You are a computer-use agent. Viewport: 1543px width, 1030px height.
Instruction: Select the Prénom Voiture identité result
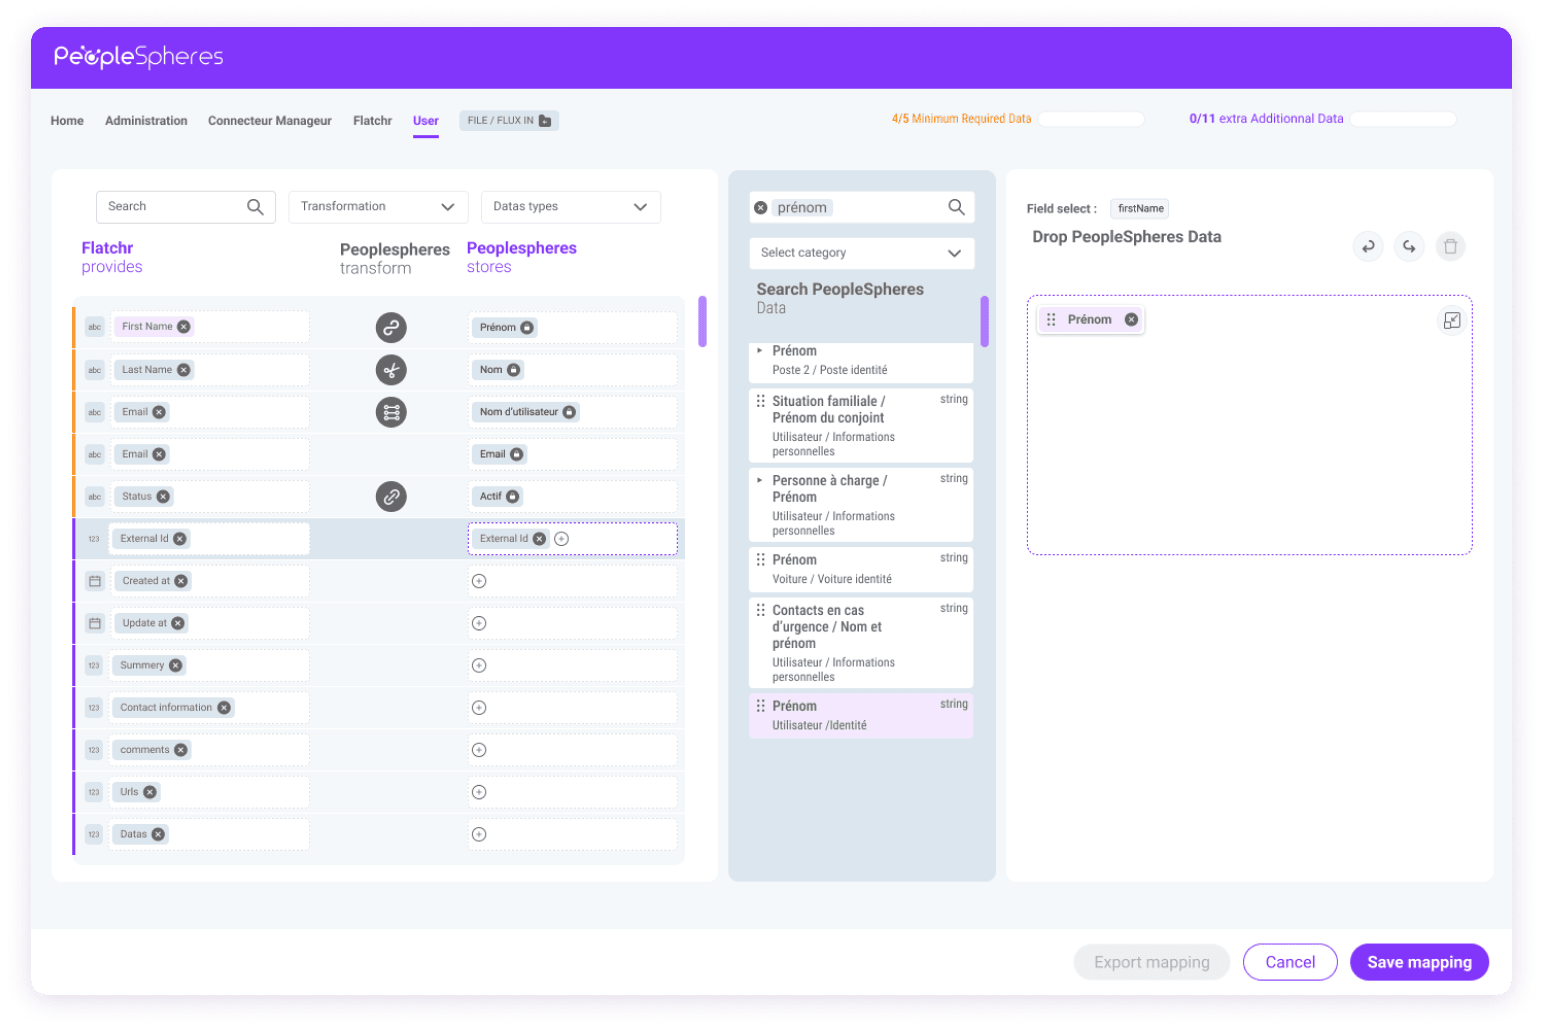861,569
